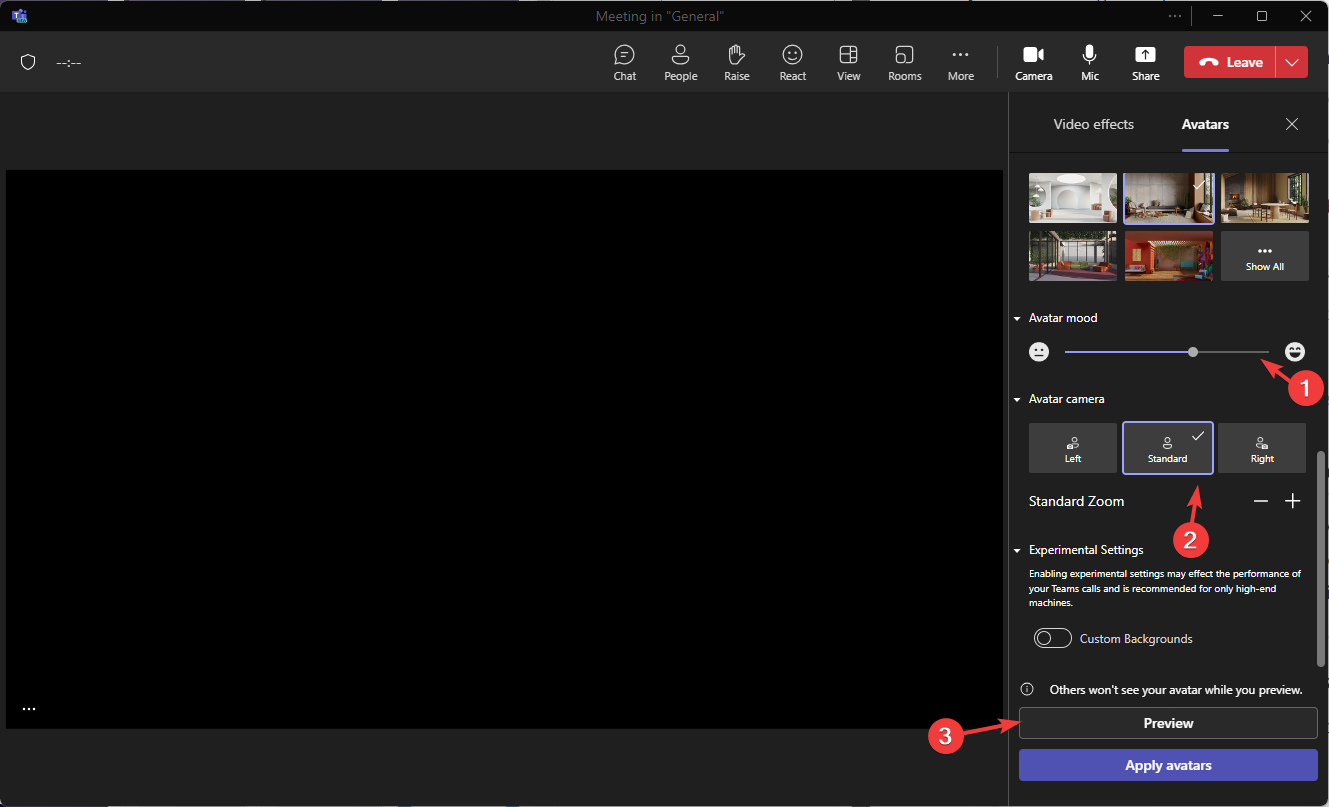
Task: Click the info icon beside preview notice
Action: coord(1027,689)
